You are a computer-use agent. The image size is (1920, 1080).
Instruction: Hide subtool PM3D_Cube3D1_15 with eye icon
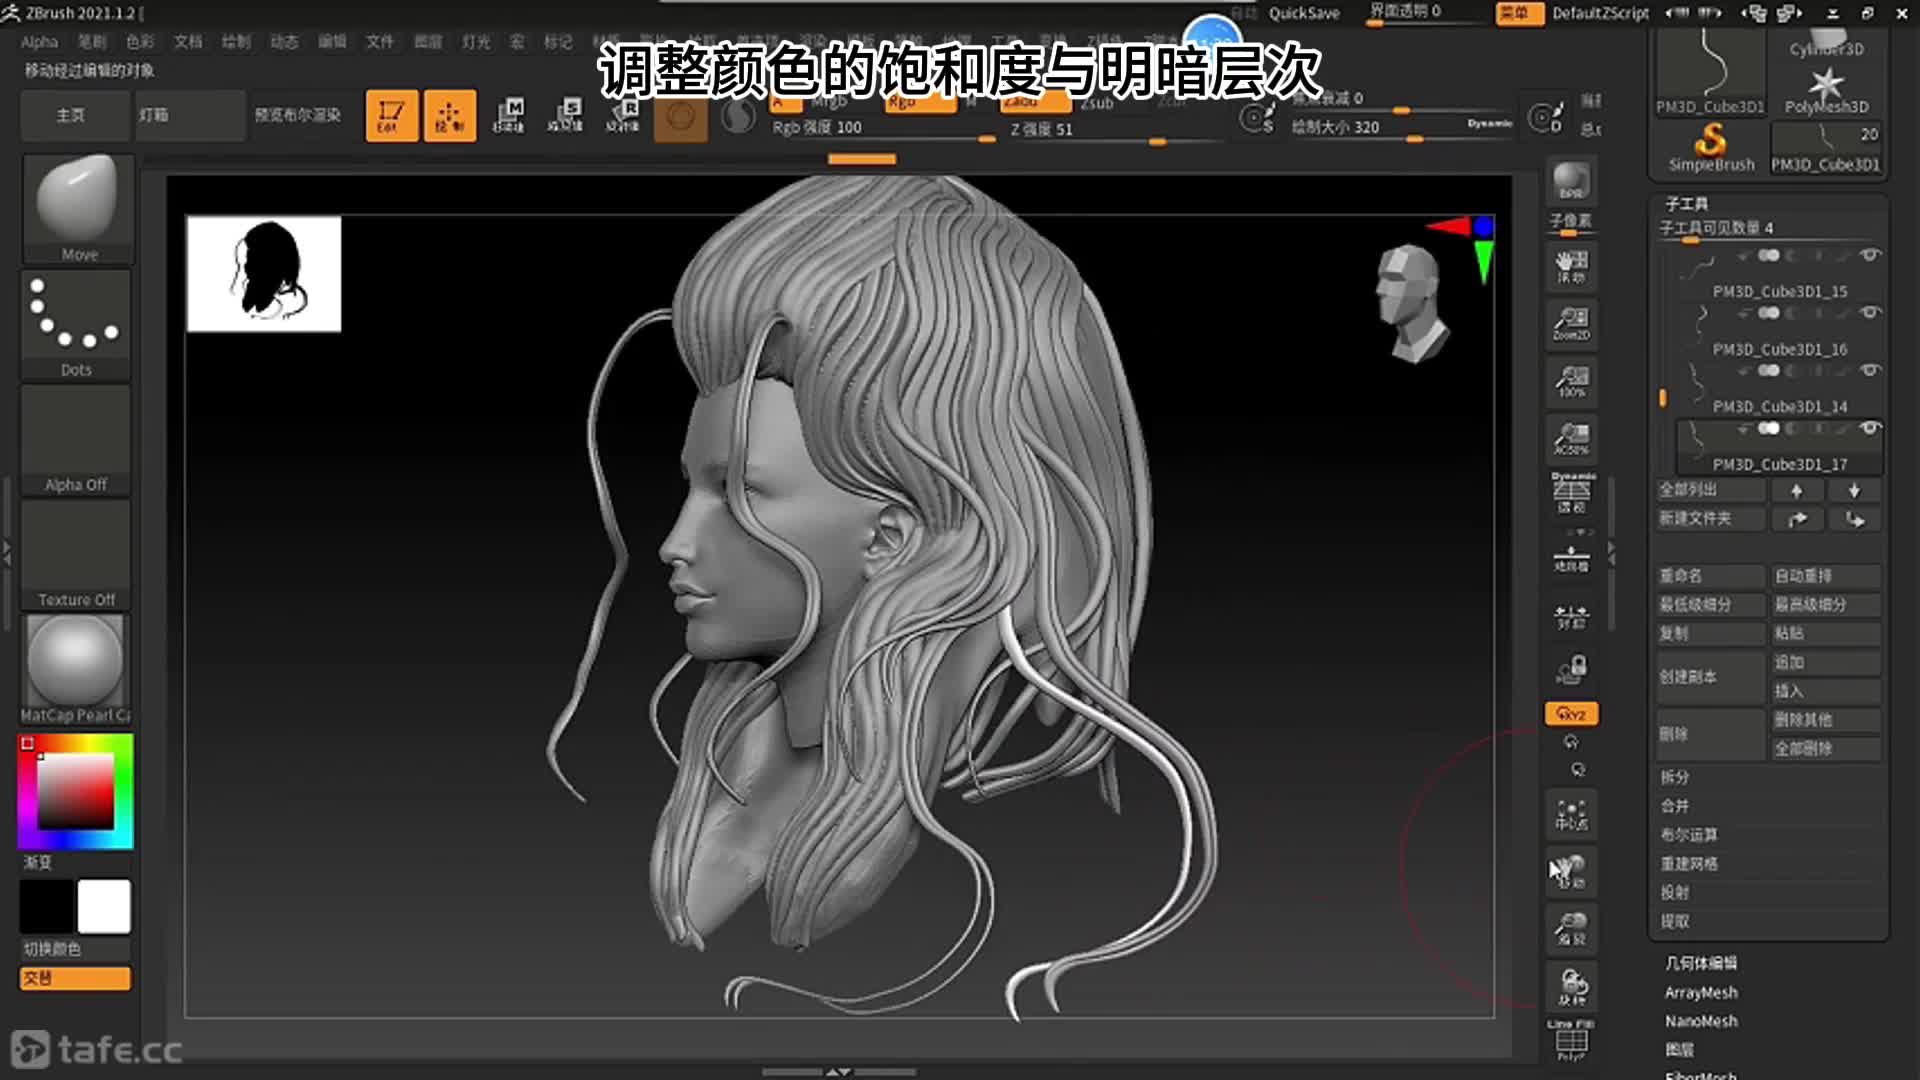click(x=1869, y=256)
